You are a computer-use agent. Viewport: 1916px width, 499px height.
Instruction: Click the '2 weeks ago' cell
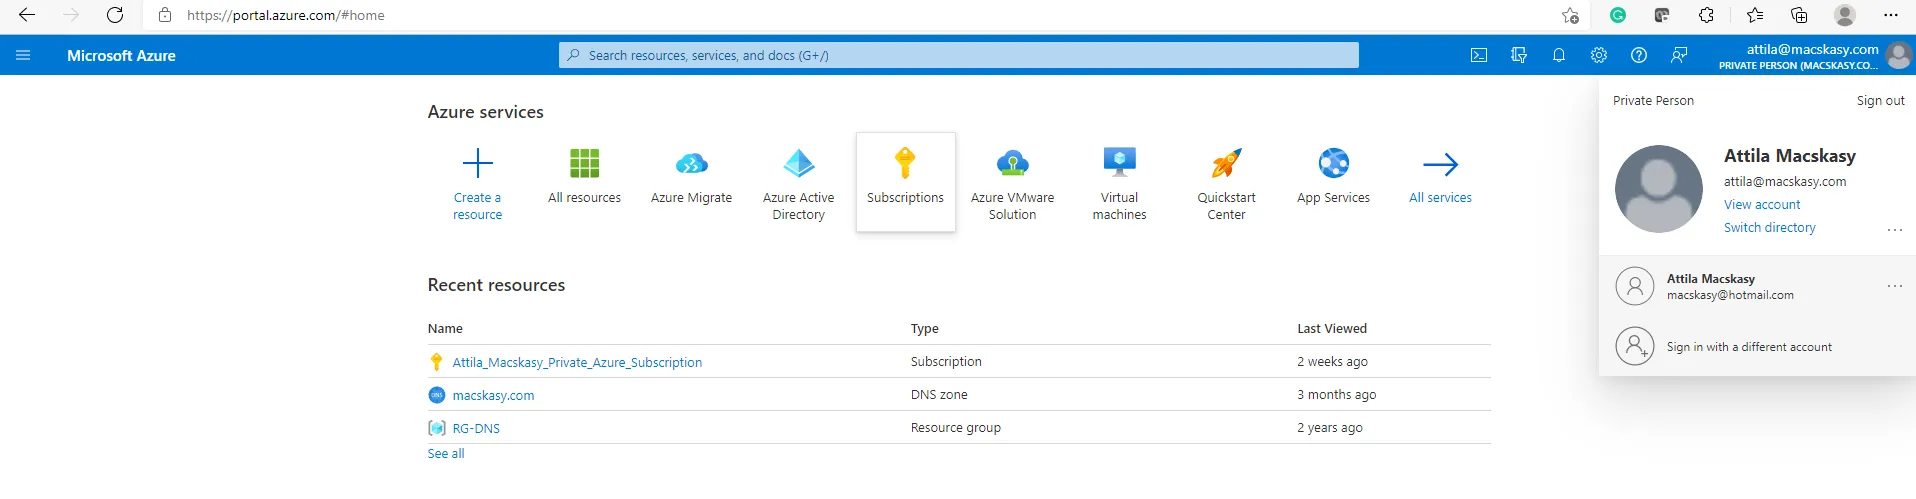tap(1332, 362)
